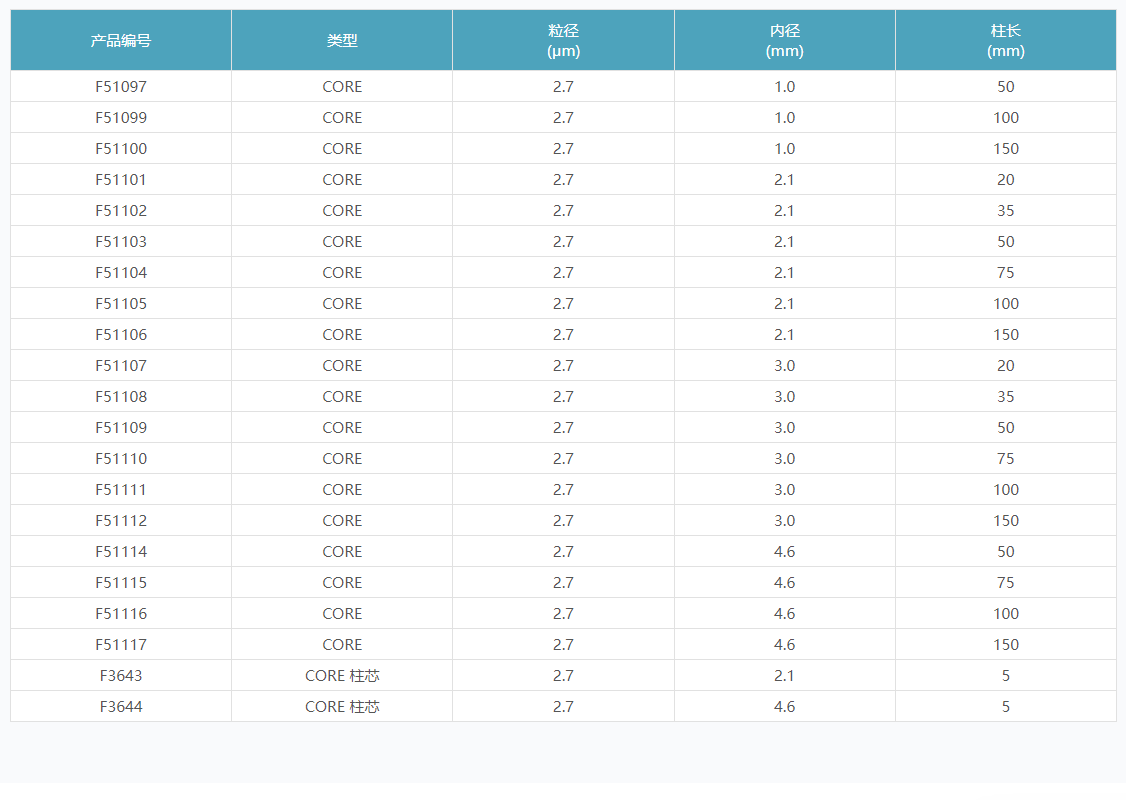Click product code F51103
This screenshot has height=800, width=1126.
(x=121, y=242)
